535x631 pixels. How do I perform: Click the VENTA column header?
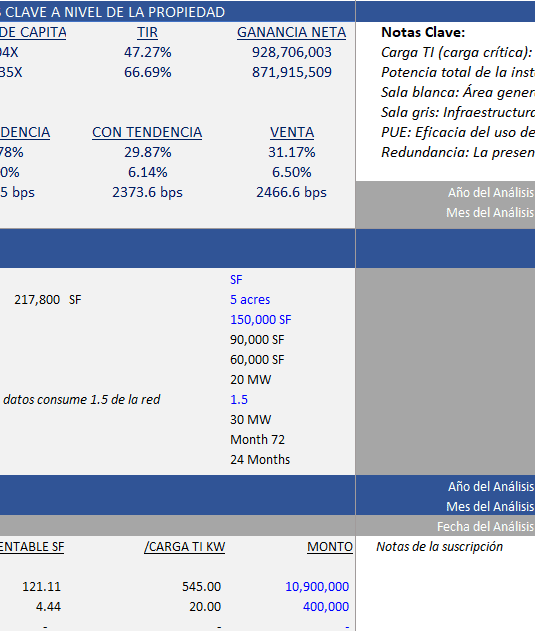(x=292, y=132)
